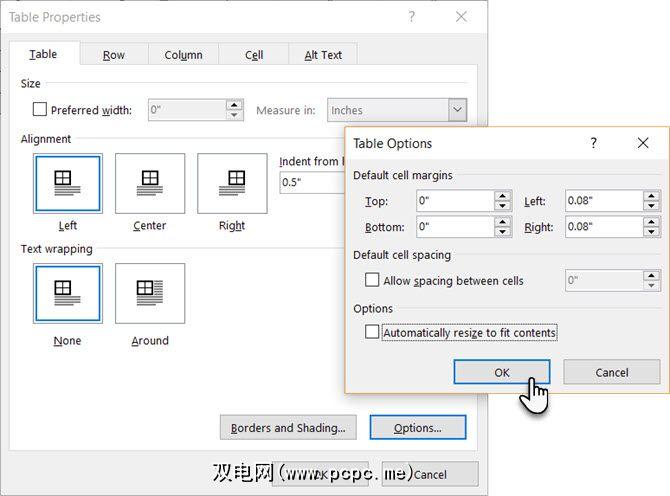670x496 pixels.
Task: Increase Top cell margin value
Action: coord(502,196)
